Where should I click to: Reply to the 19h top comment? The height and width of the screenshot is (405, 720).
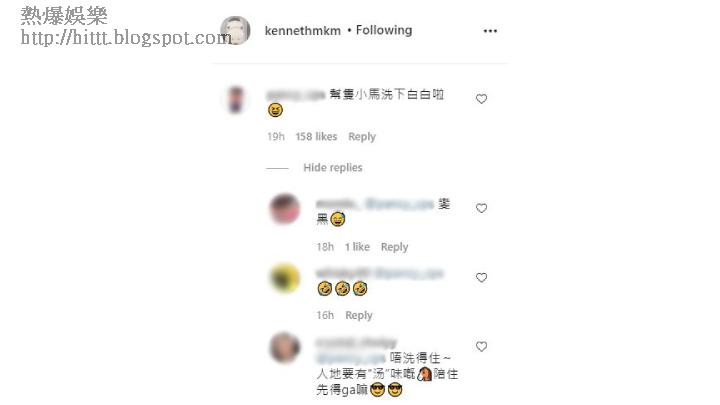click(x=362, y=136)
